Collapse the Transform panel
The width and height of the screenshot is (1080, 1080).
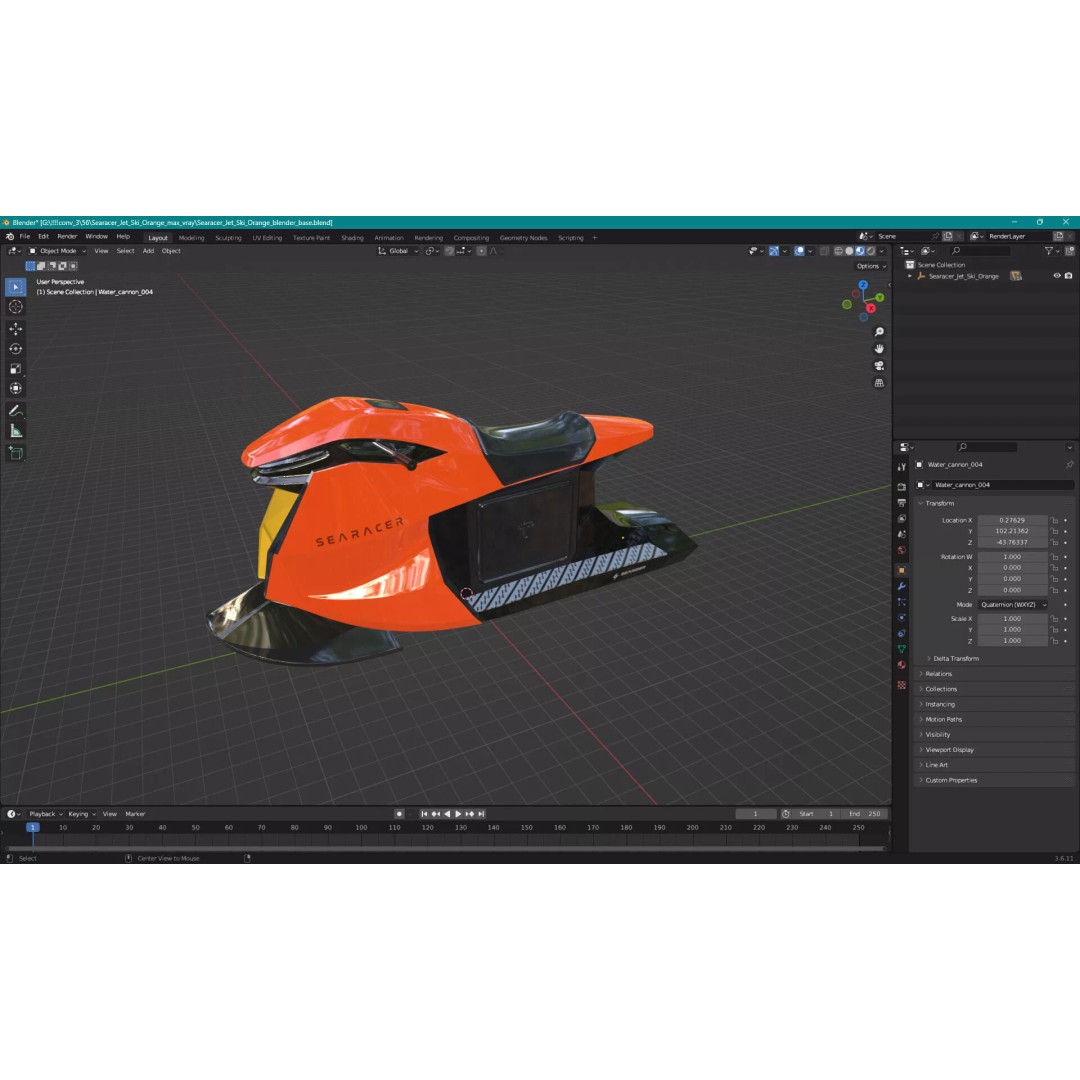pos(939,503)
